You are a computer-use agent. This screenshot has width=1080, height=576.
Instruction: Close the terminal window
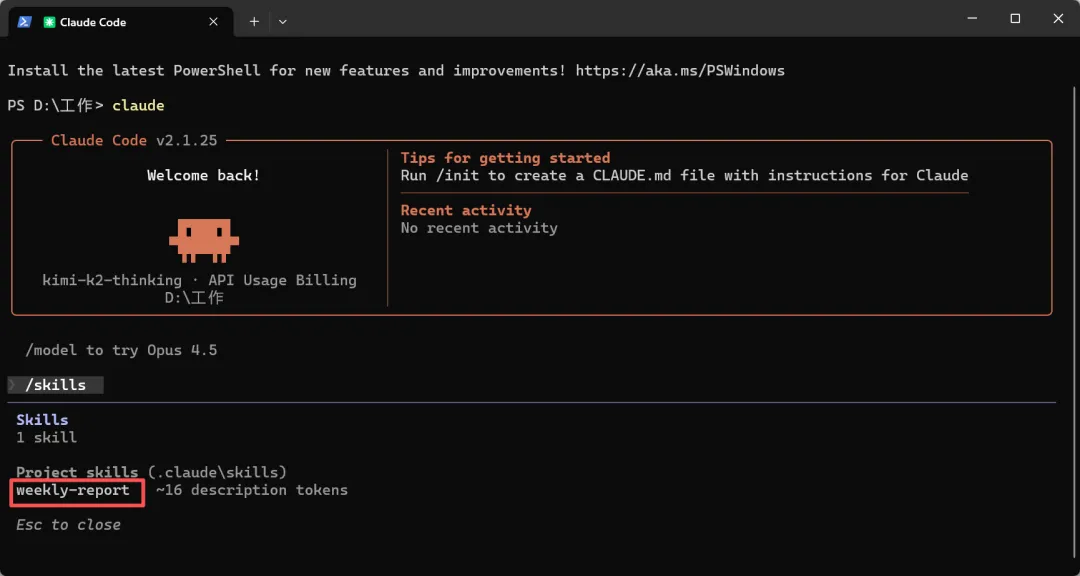tap(1059, 18)
